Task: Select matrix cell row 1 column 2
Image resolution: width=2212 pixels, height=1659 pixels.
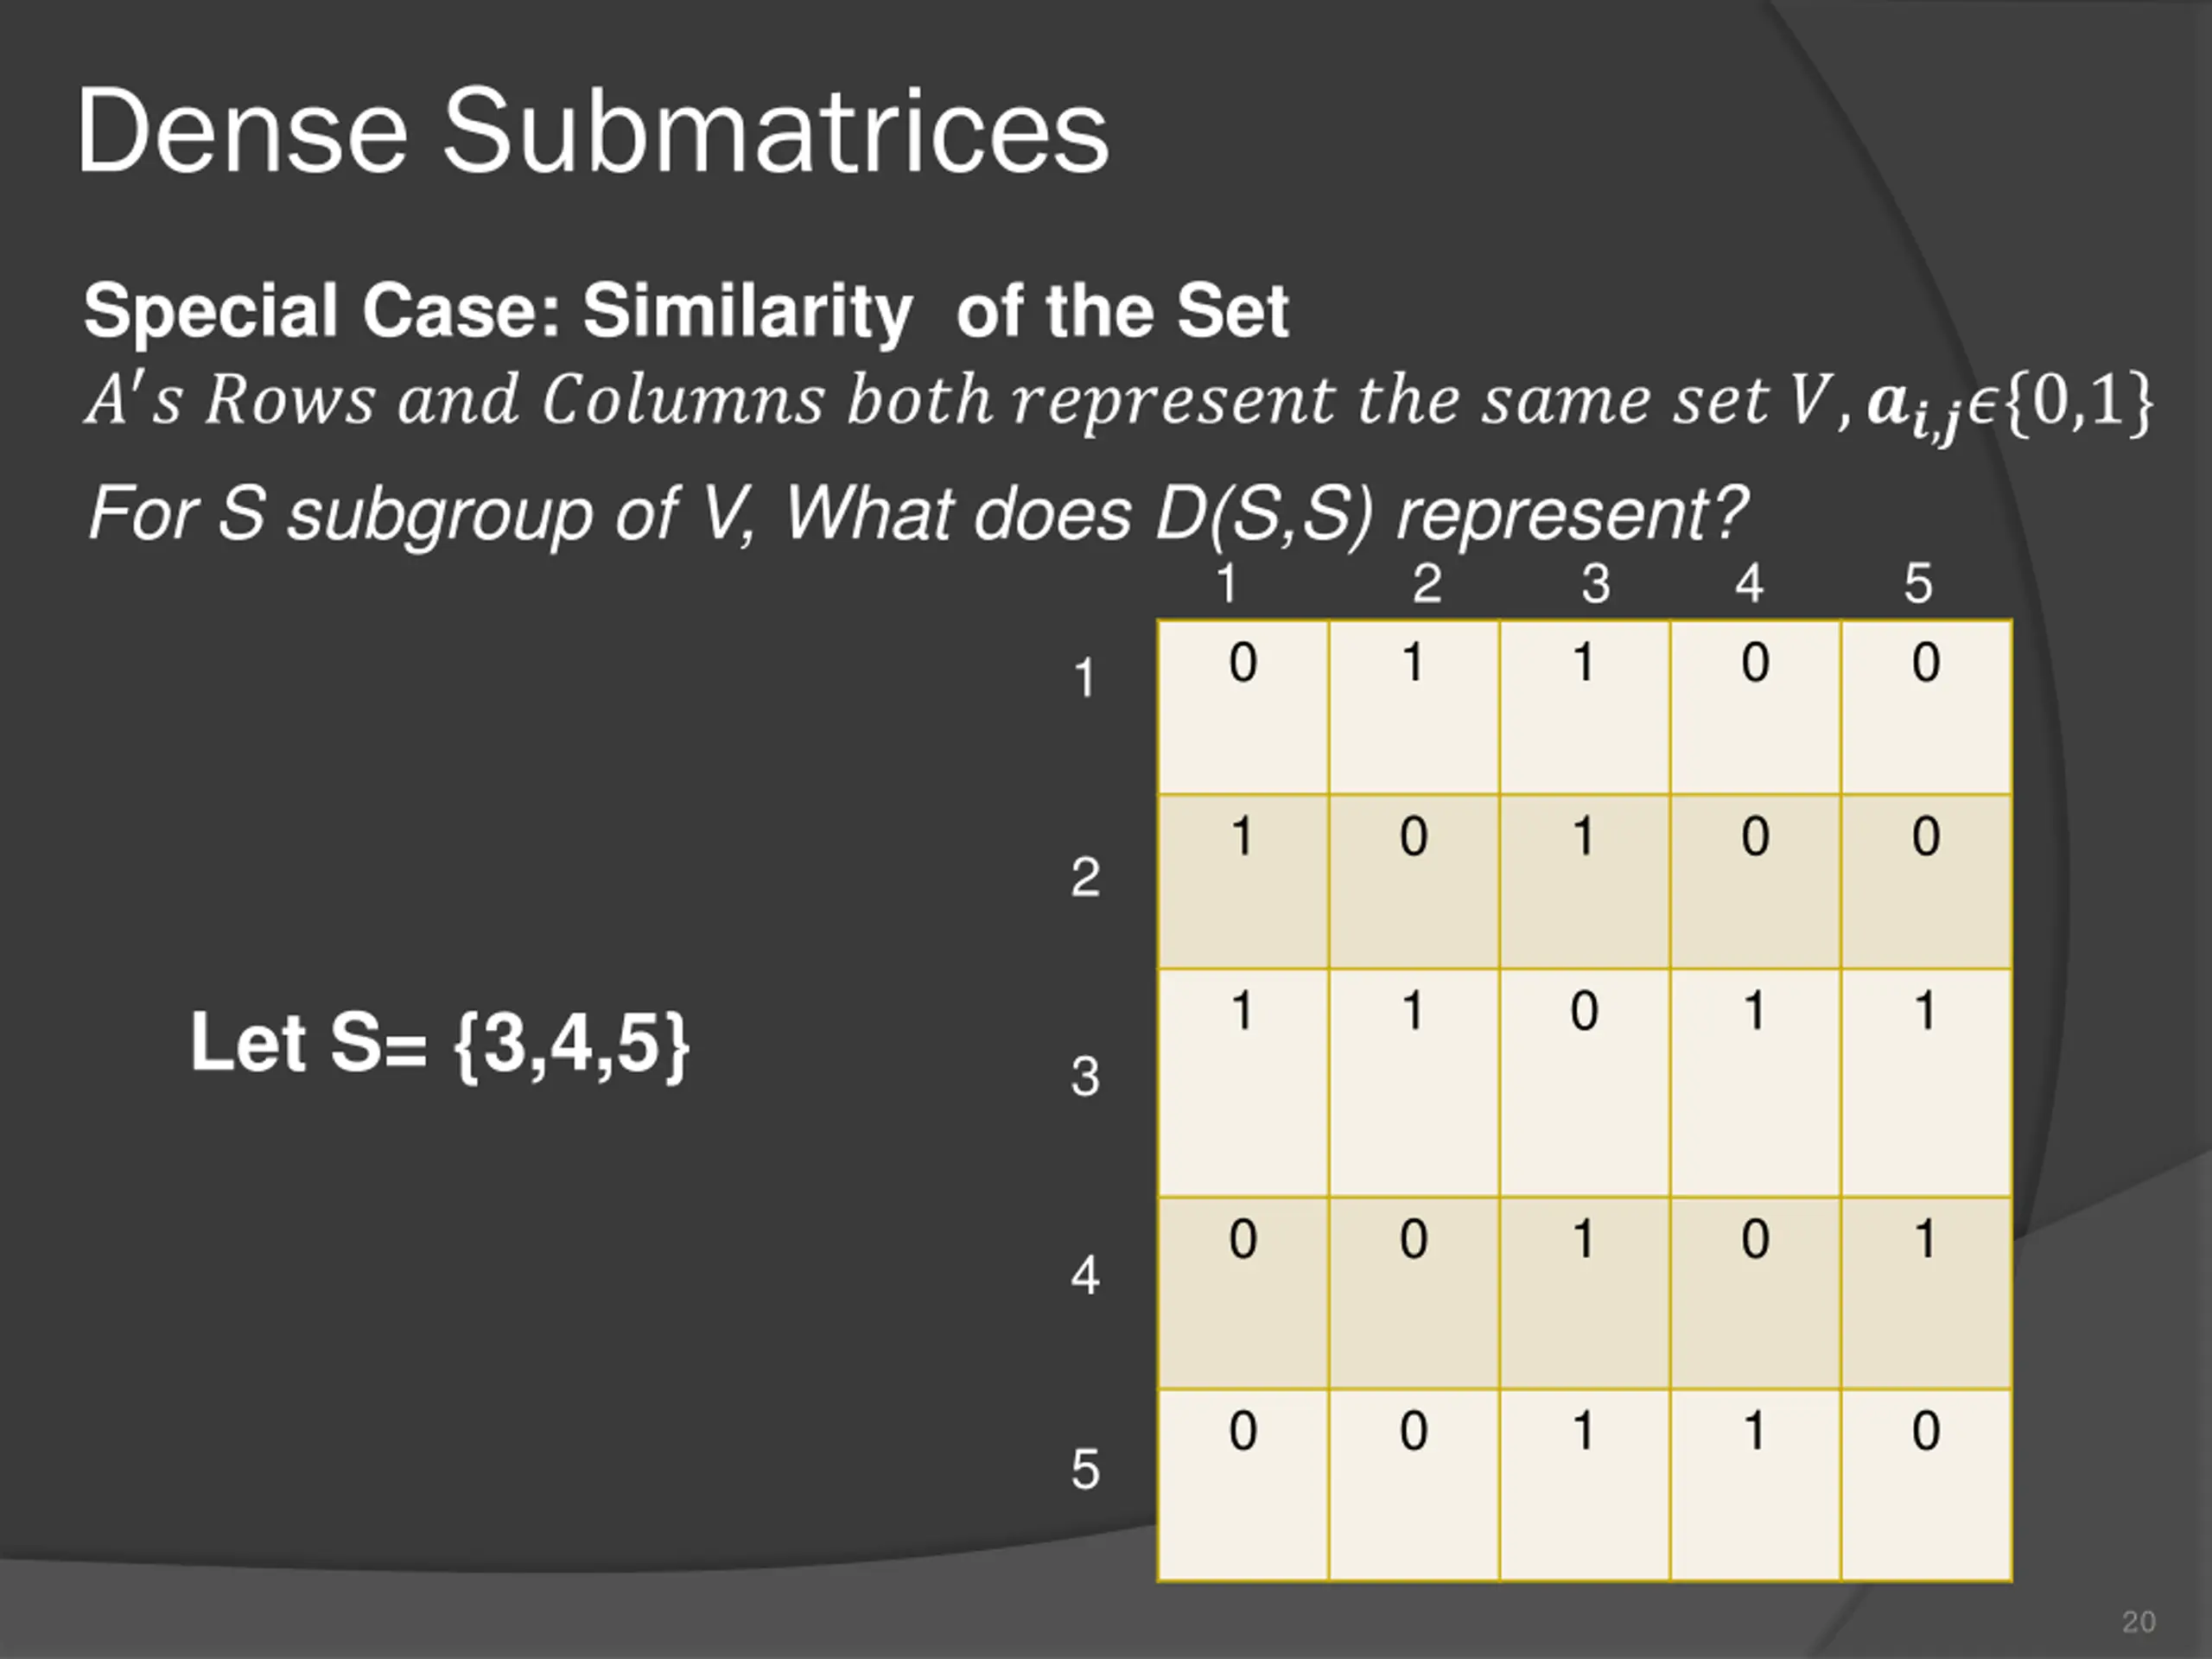Action: tap(1414, 707)
